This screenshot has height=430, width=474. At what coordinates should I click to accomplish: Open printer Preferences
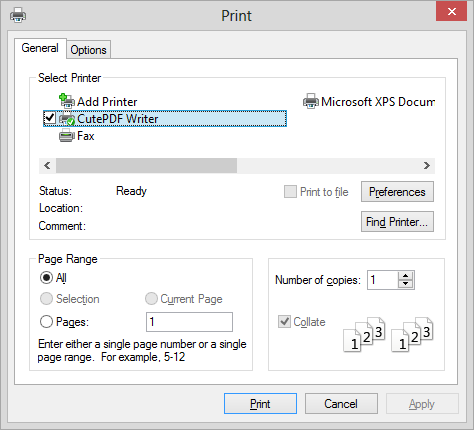(x=397, y=192)
